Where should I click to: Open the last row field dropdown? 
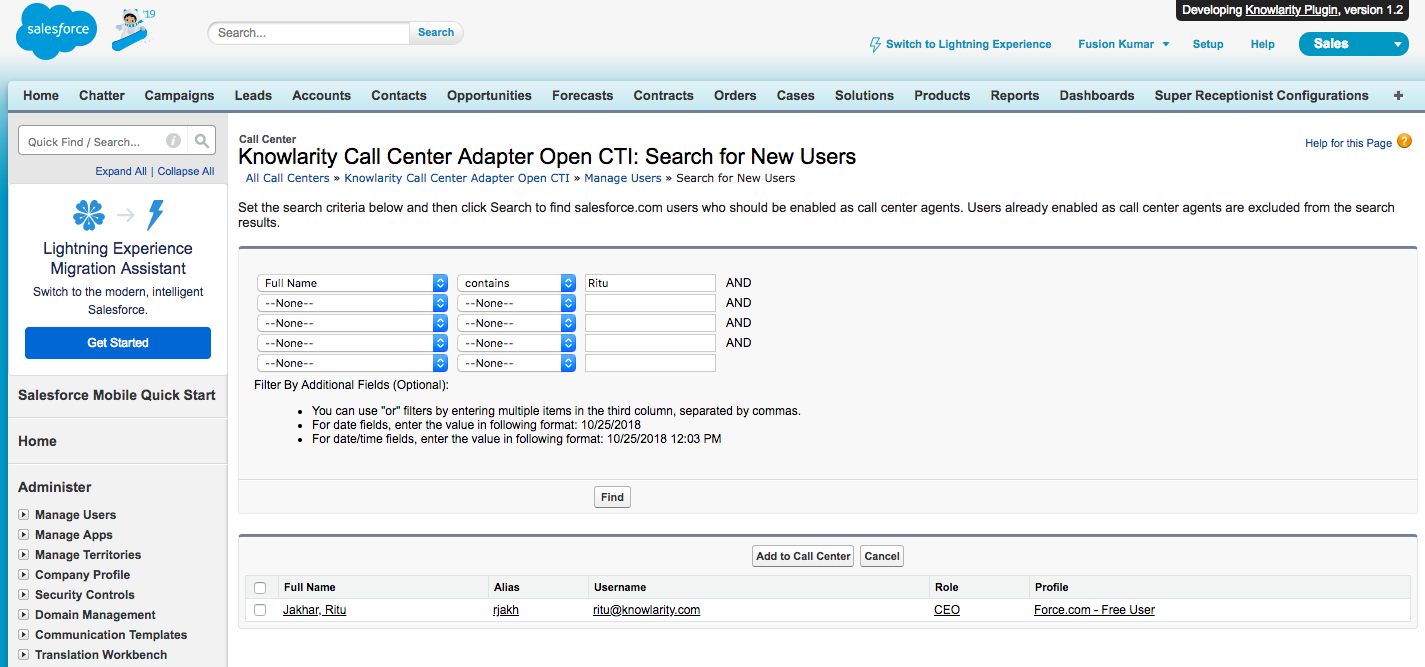[352, 363]
